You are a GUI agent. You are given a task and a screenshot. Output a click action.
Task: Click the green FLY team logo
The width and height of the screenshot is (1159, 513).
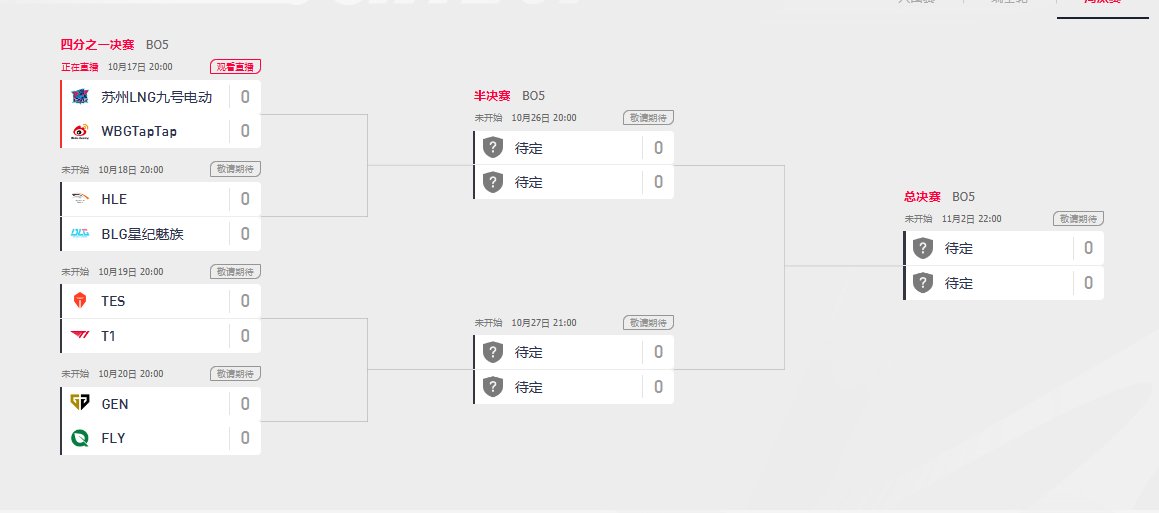[80, 438]
